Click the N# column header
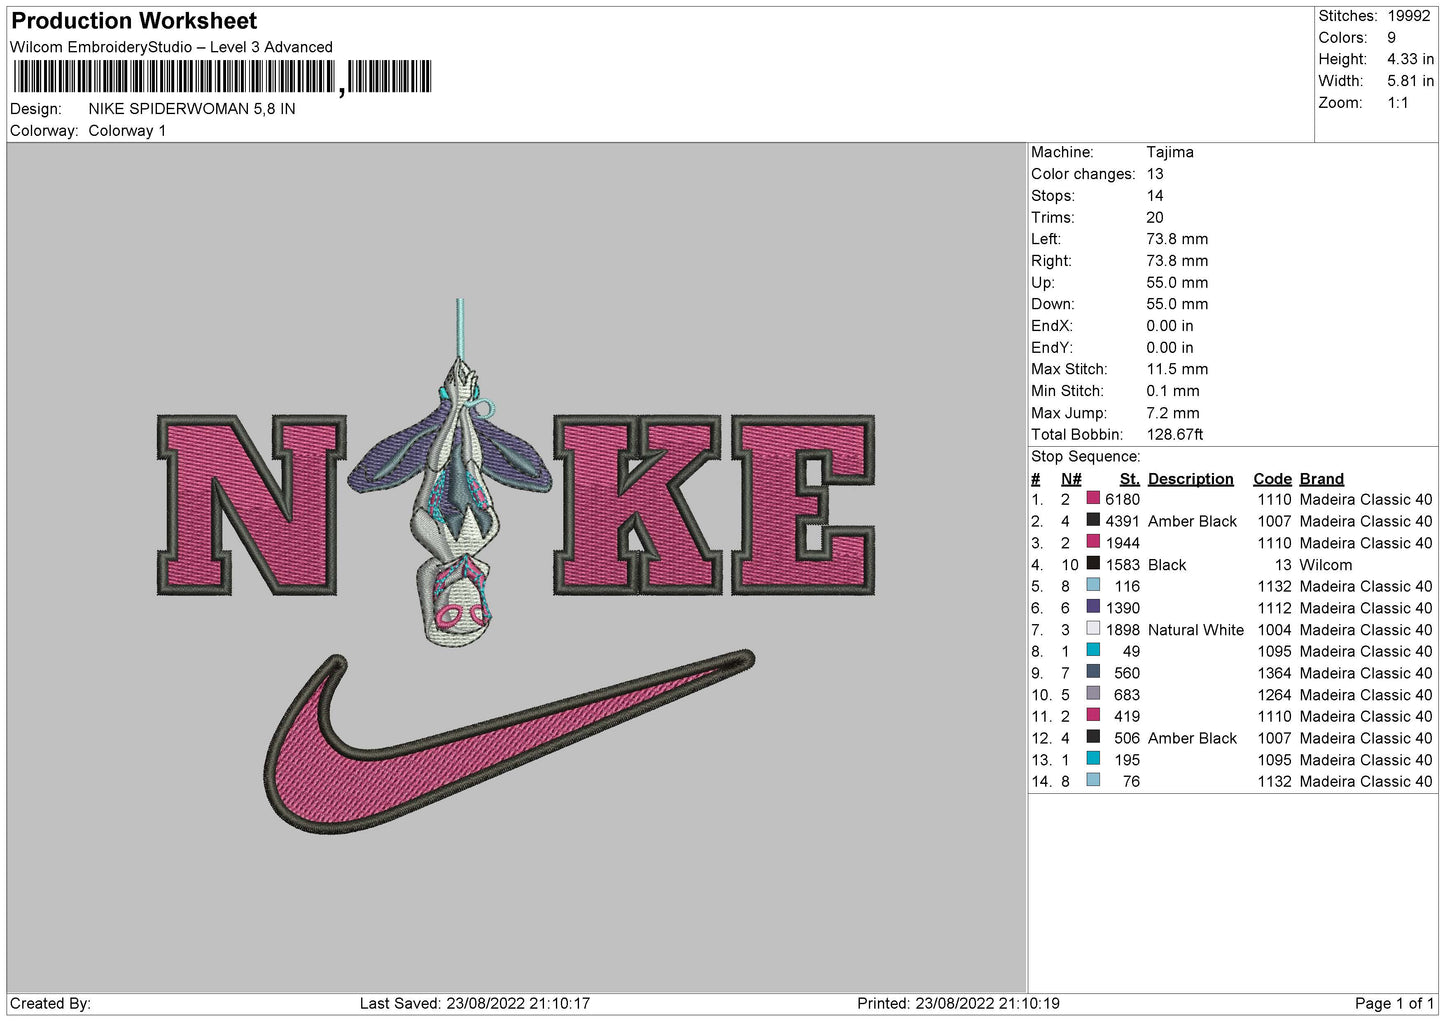Viewport: 1445px width, 1021px height. point(1071,479)
